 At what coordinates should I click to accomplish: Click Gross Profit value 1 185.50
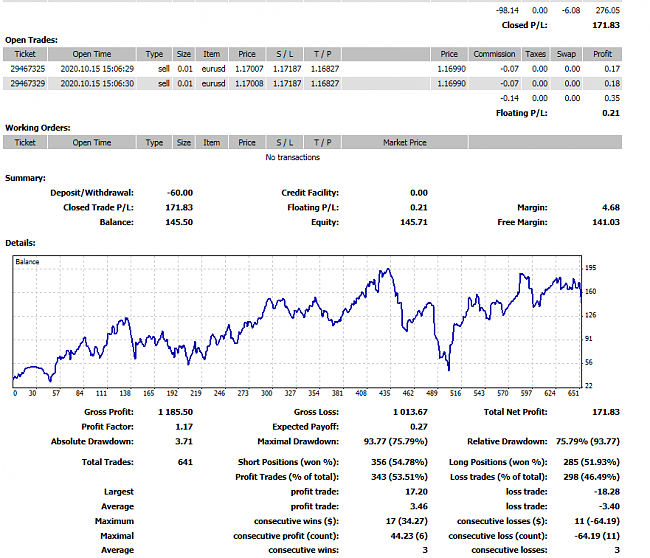[175, 412]
